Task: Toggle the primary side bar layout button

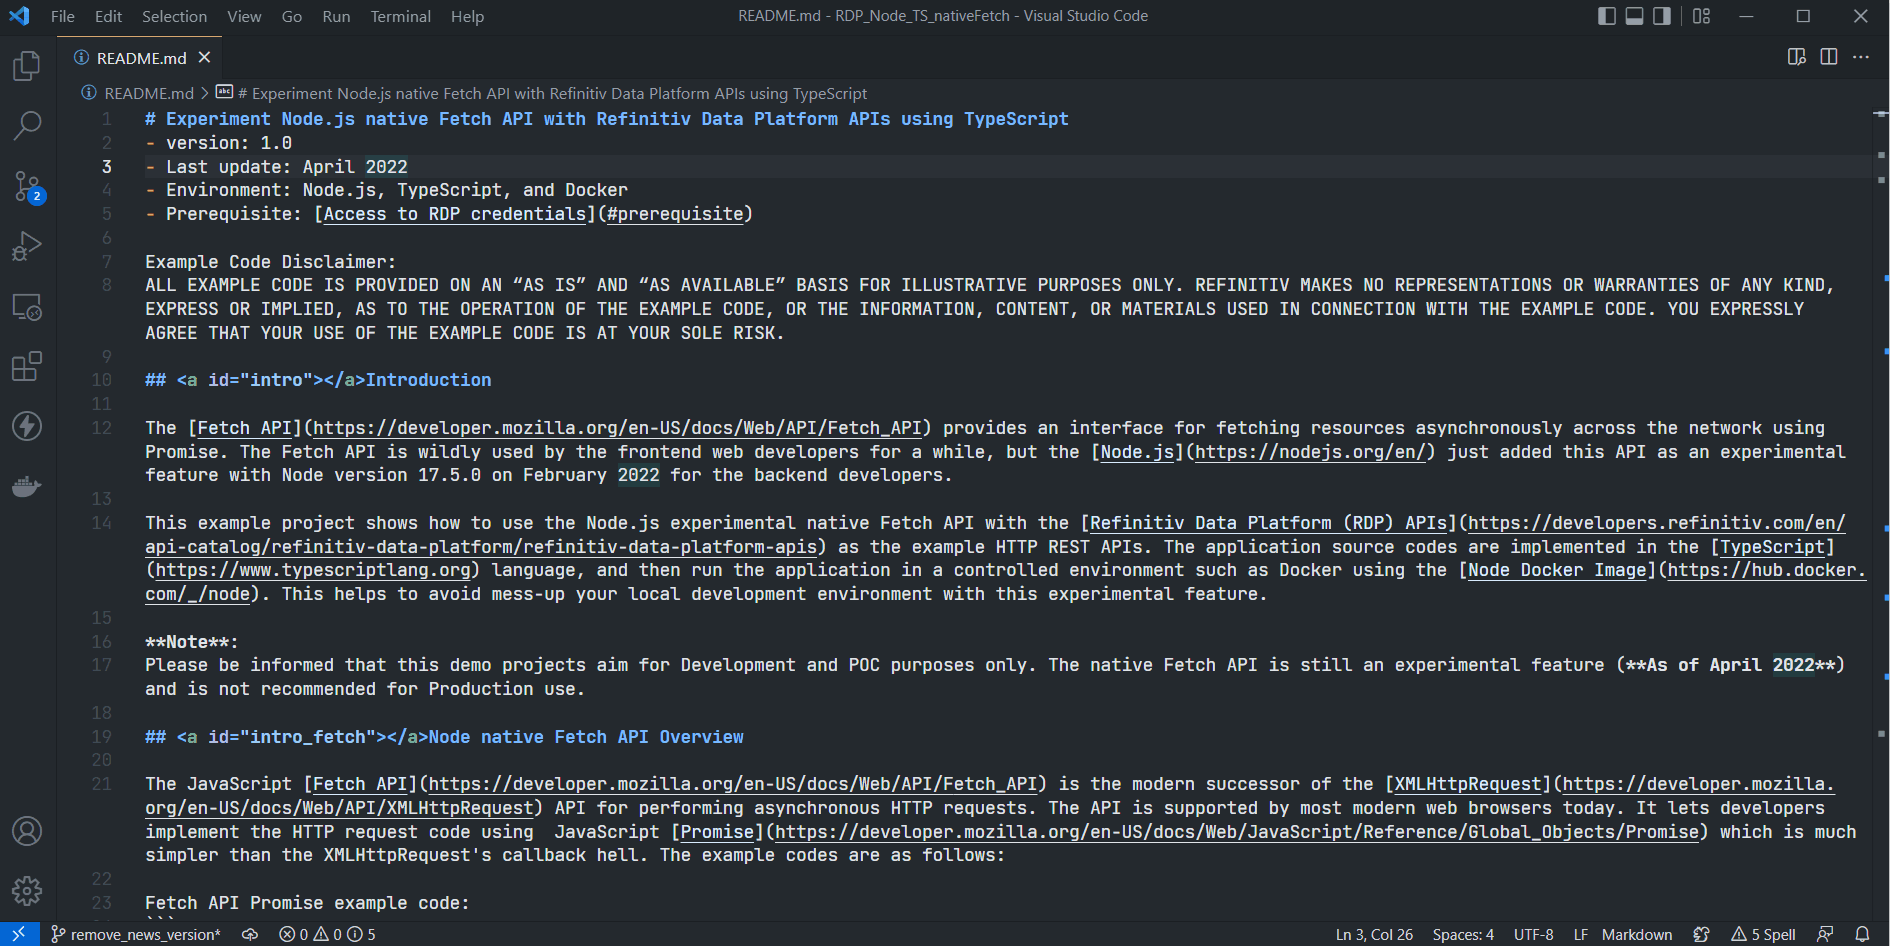Action: [x=1607, y=16]
